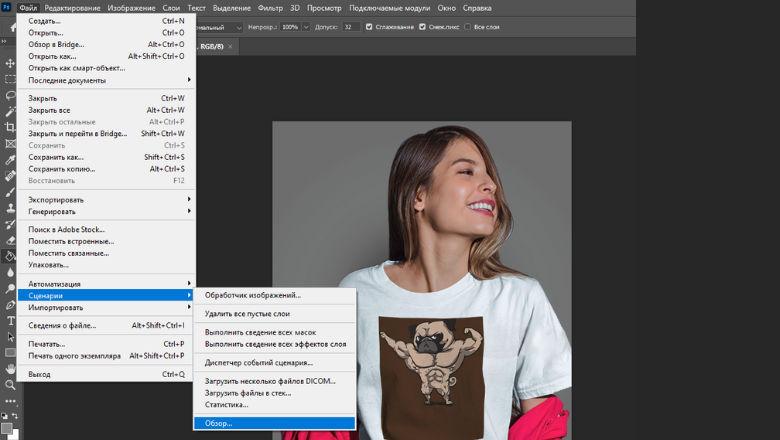Select the Lasso tool
The image size is (780, 440).
point(10,95)
